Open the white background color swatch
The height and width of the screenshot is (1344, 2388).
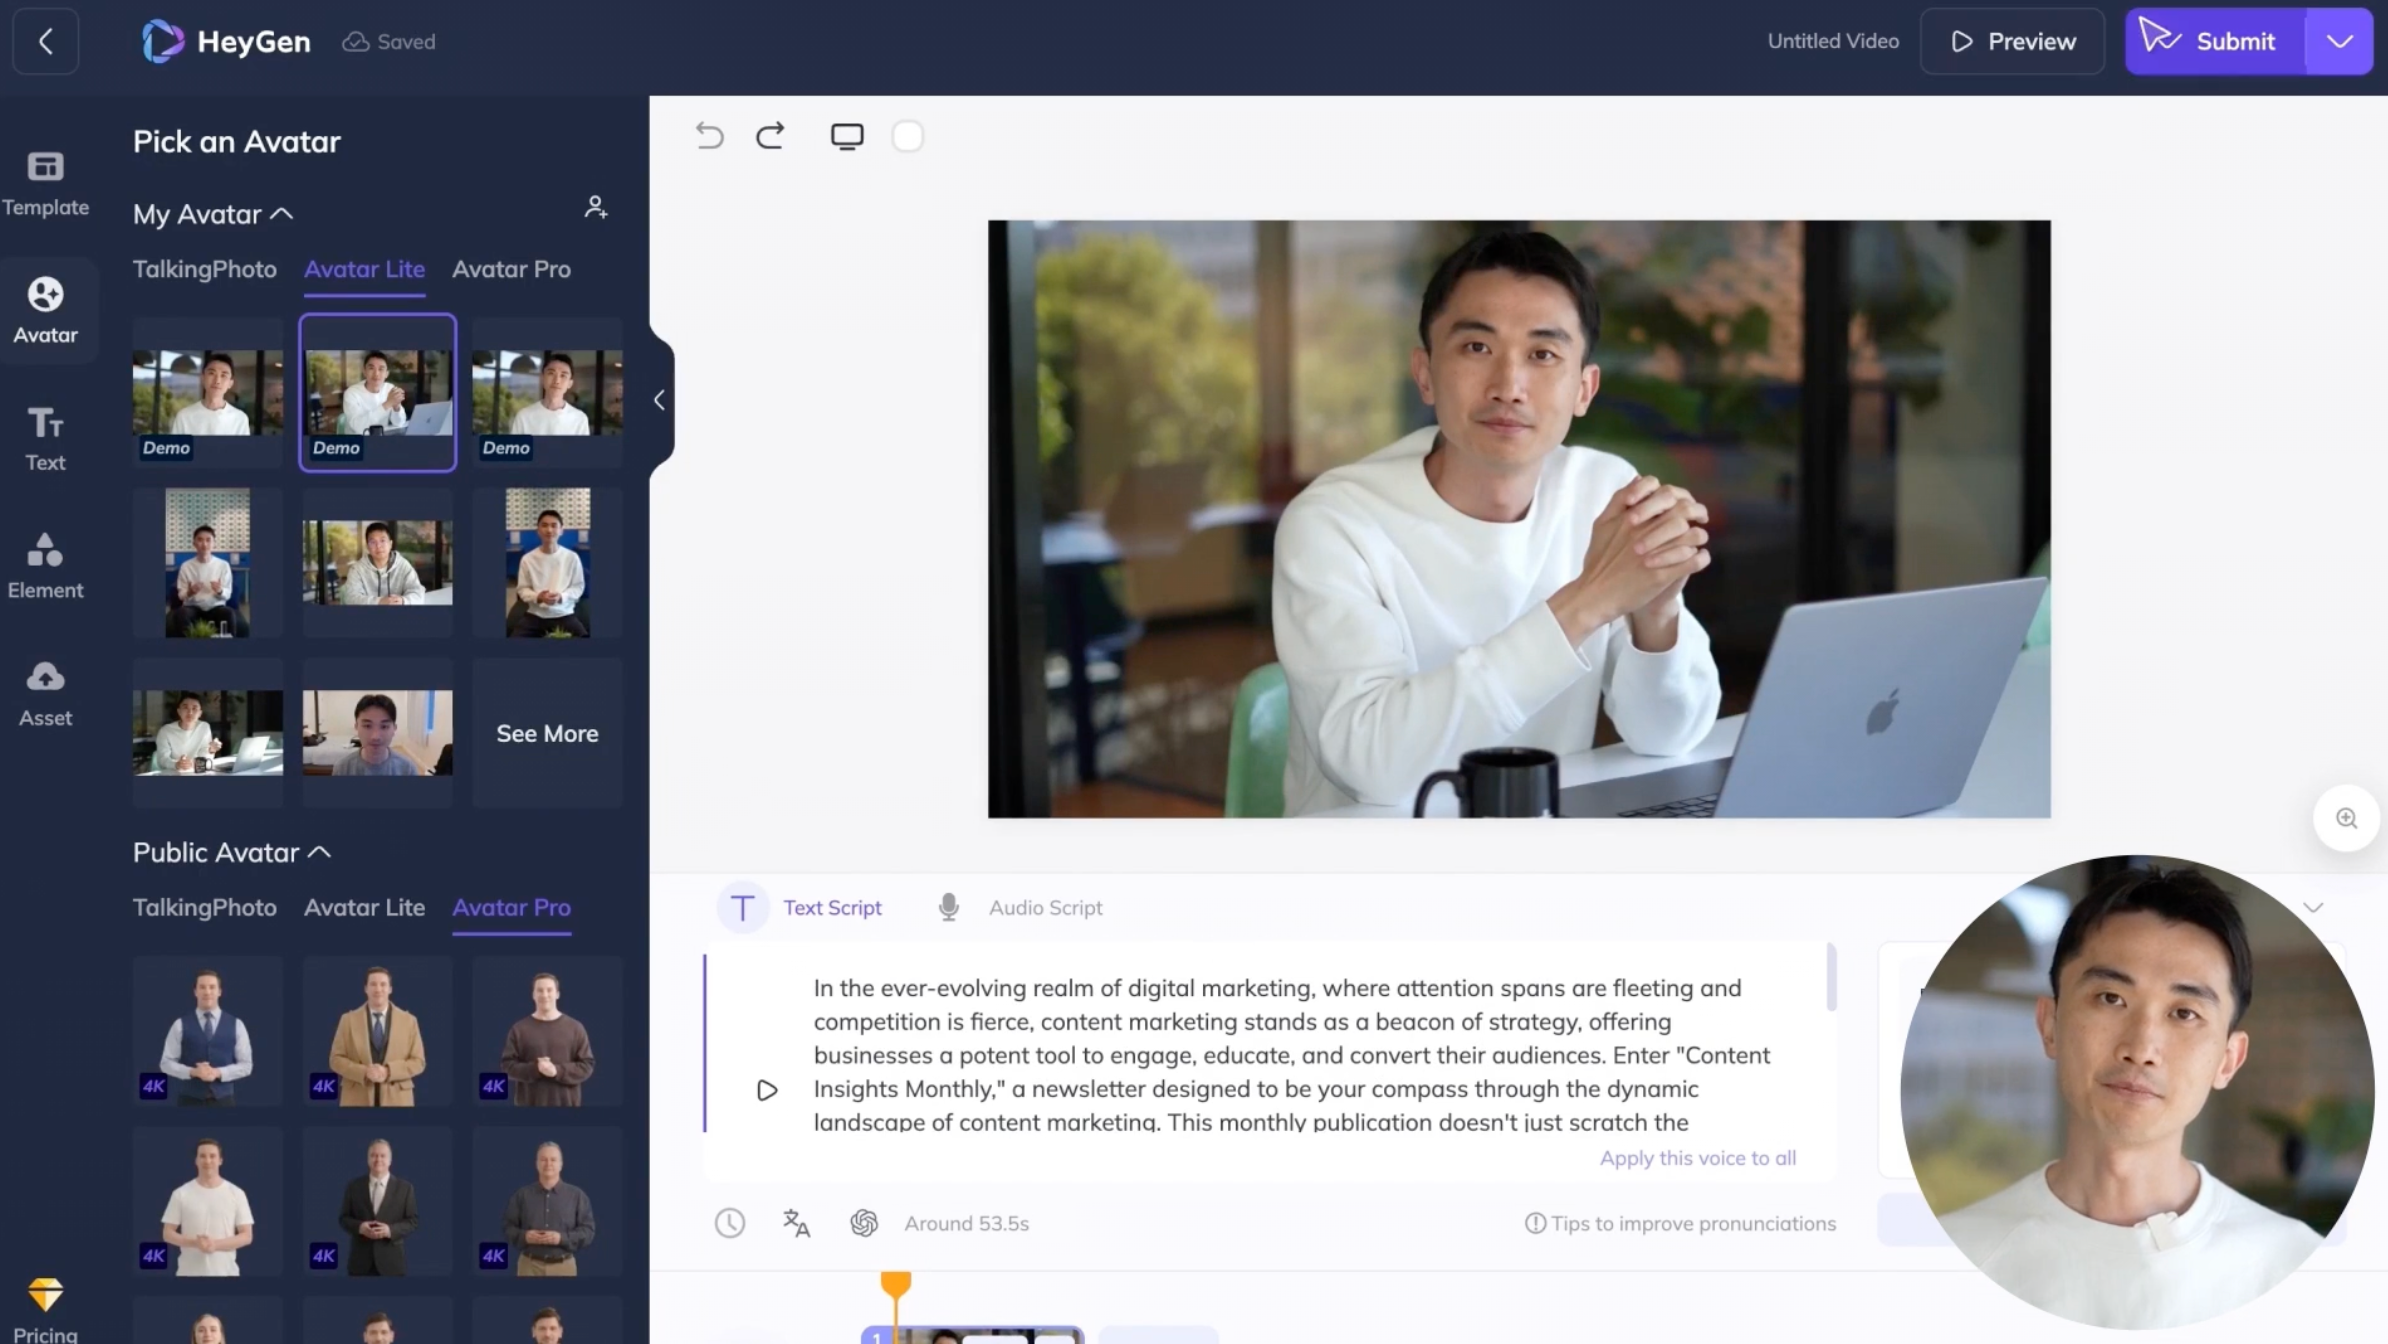point(907,136)
